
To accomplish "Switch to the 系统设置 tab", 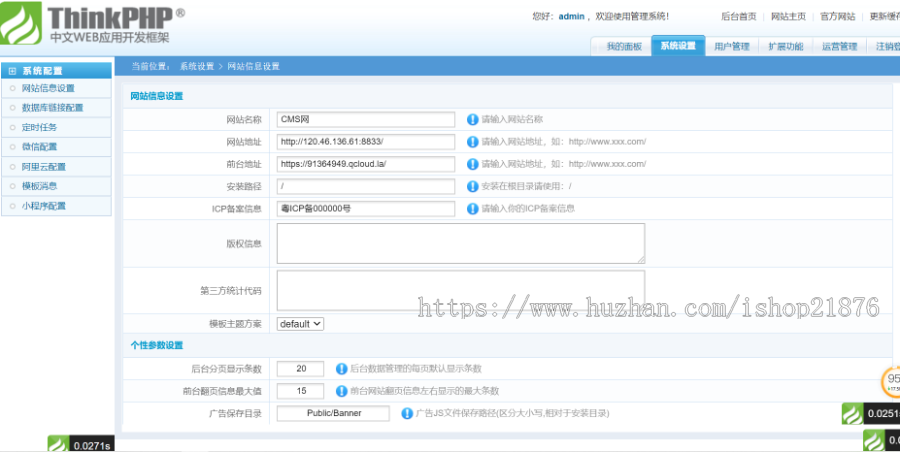I will pos(678,46).
